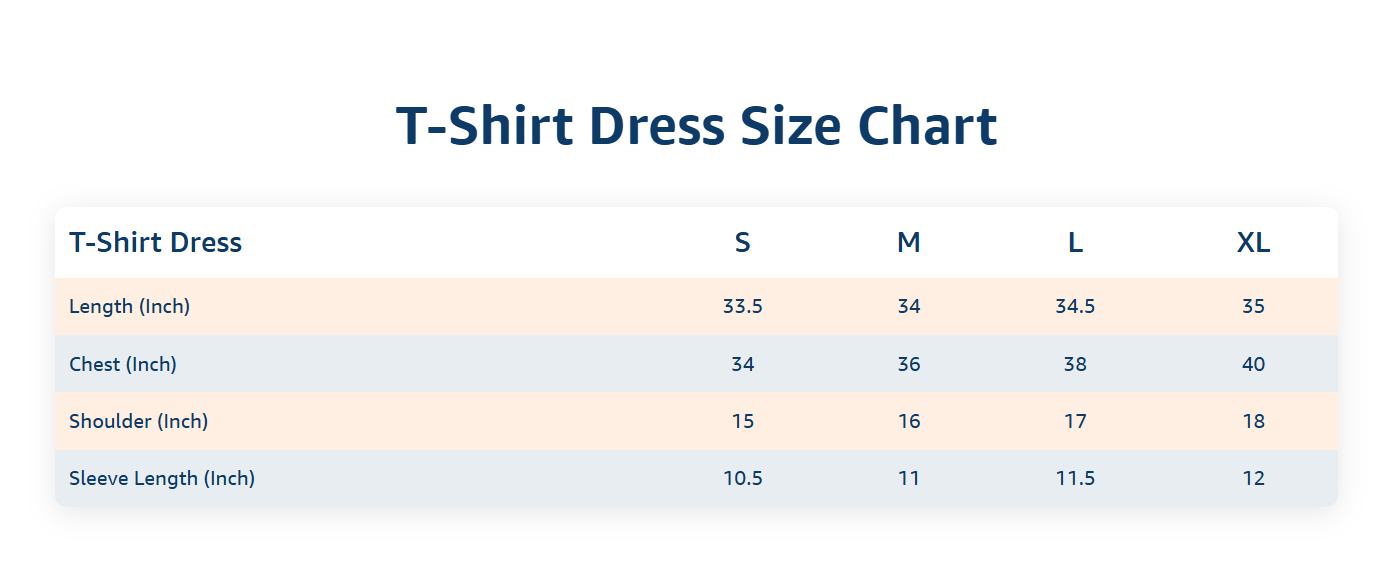Click the S size column header
The image size is (1380, 561).
(742, 242)
